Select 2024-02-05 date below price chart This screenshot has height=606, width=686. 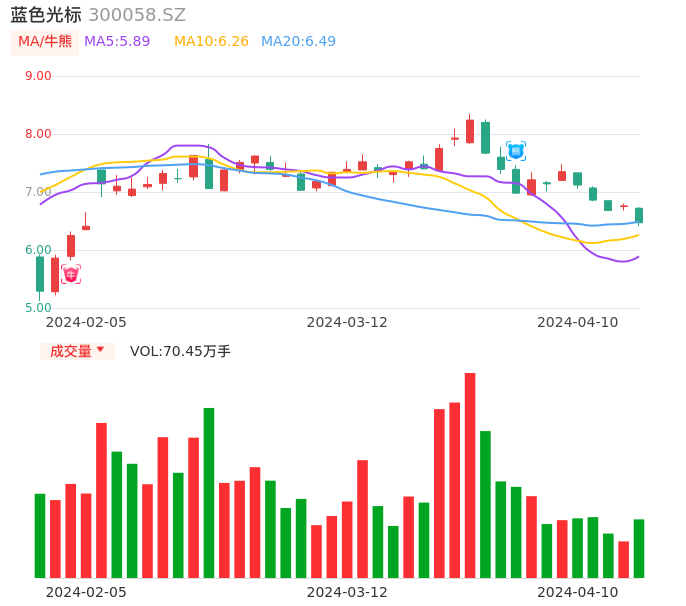86,322
